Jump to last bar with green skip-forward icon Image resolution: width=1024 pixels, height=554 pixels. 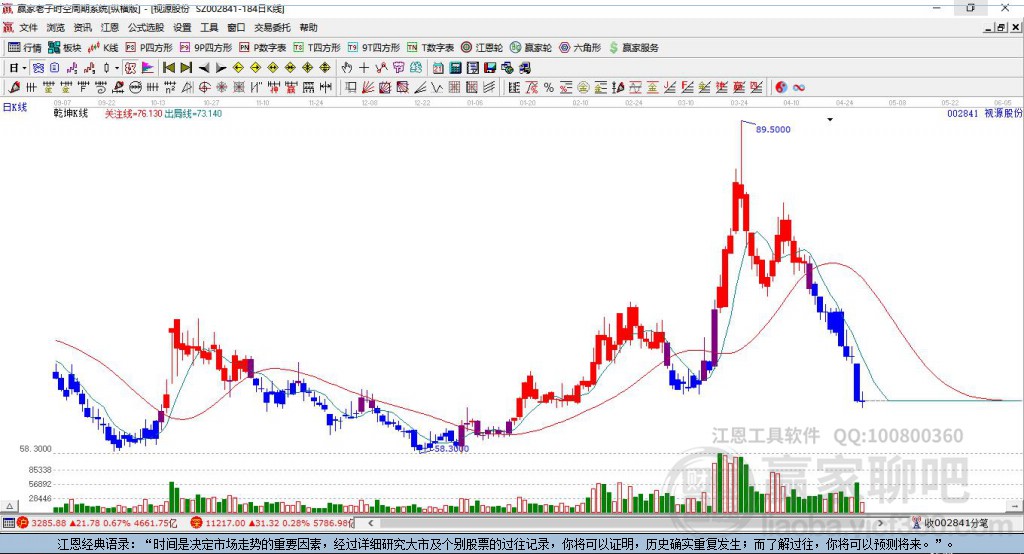point(186,68)
